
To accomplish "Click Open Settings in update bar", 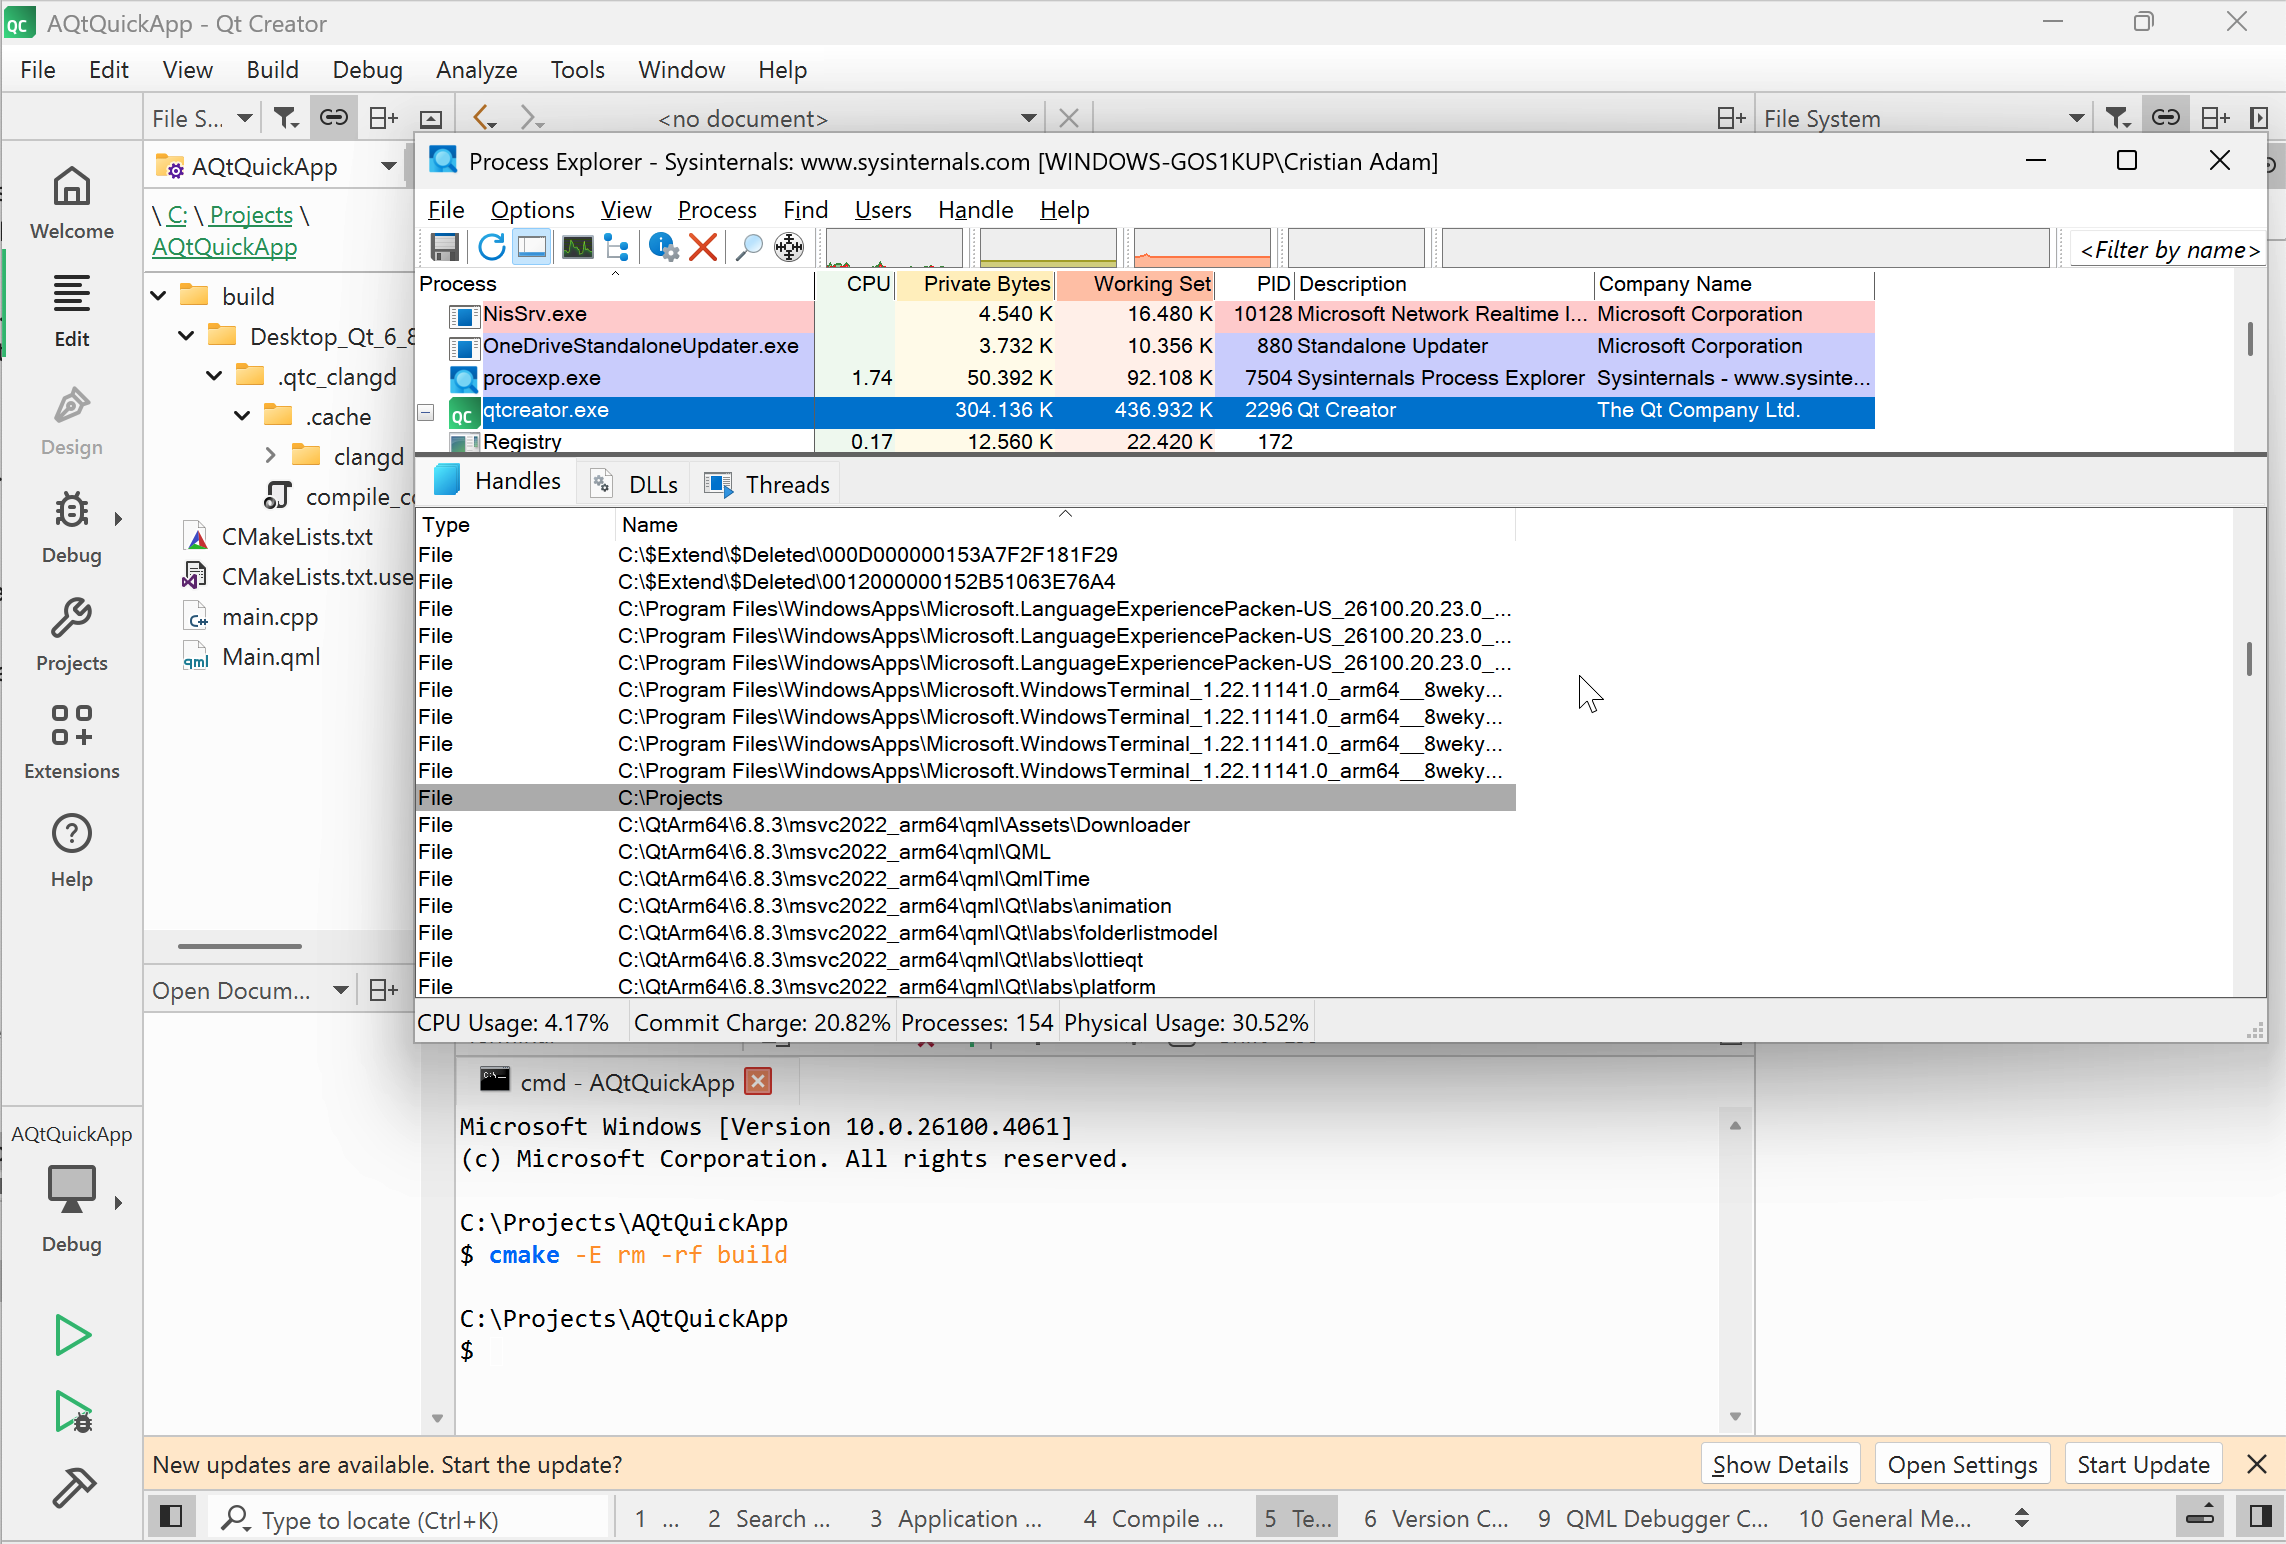I will pyautogui.click(x=1962, y=1465).
